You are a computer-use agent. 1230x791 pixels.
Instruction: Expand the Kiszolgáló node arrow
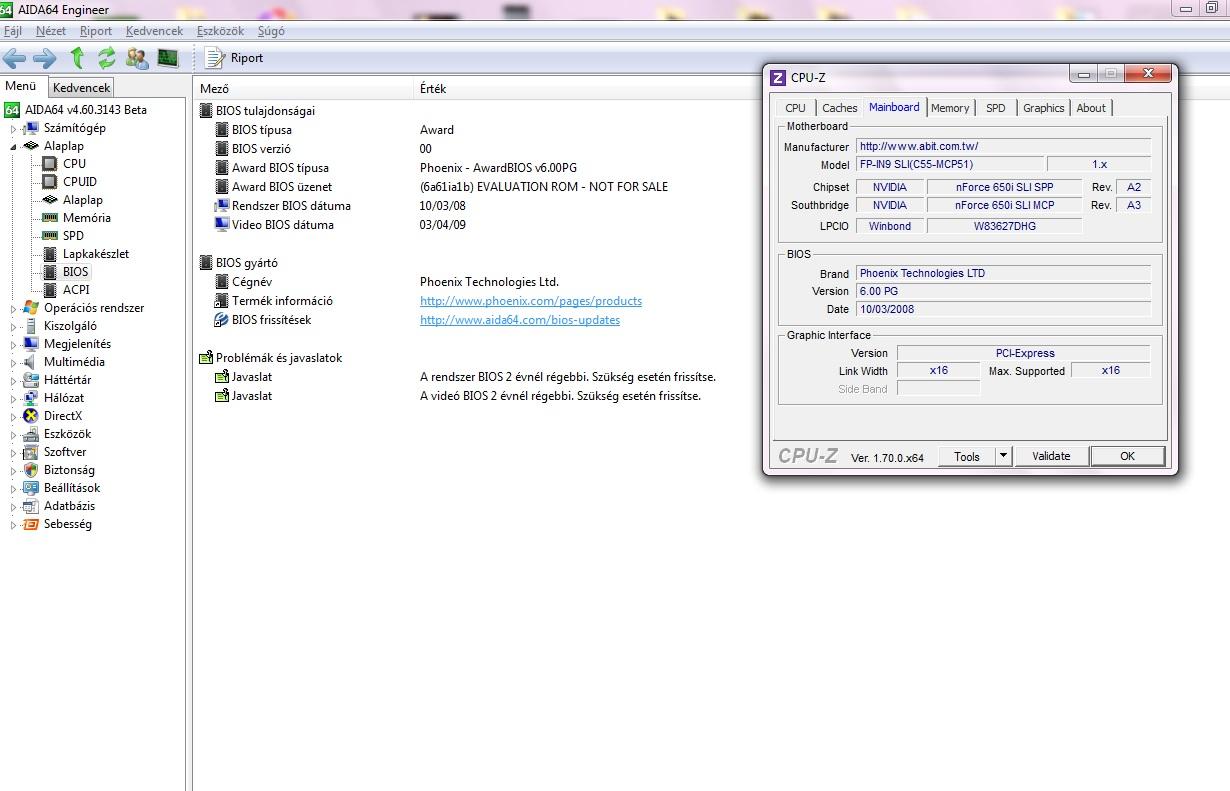(13, 327)
